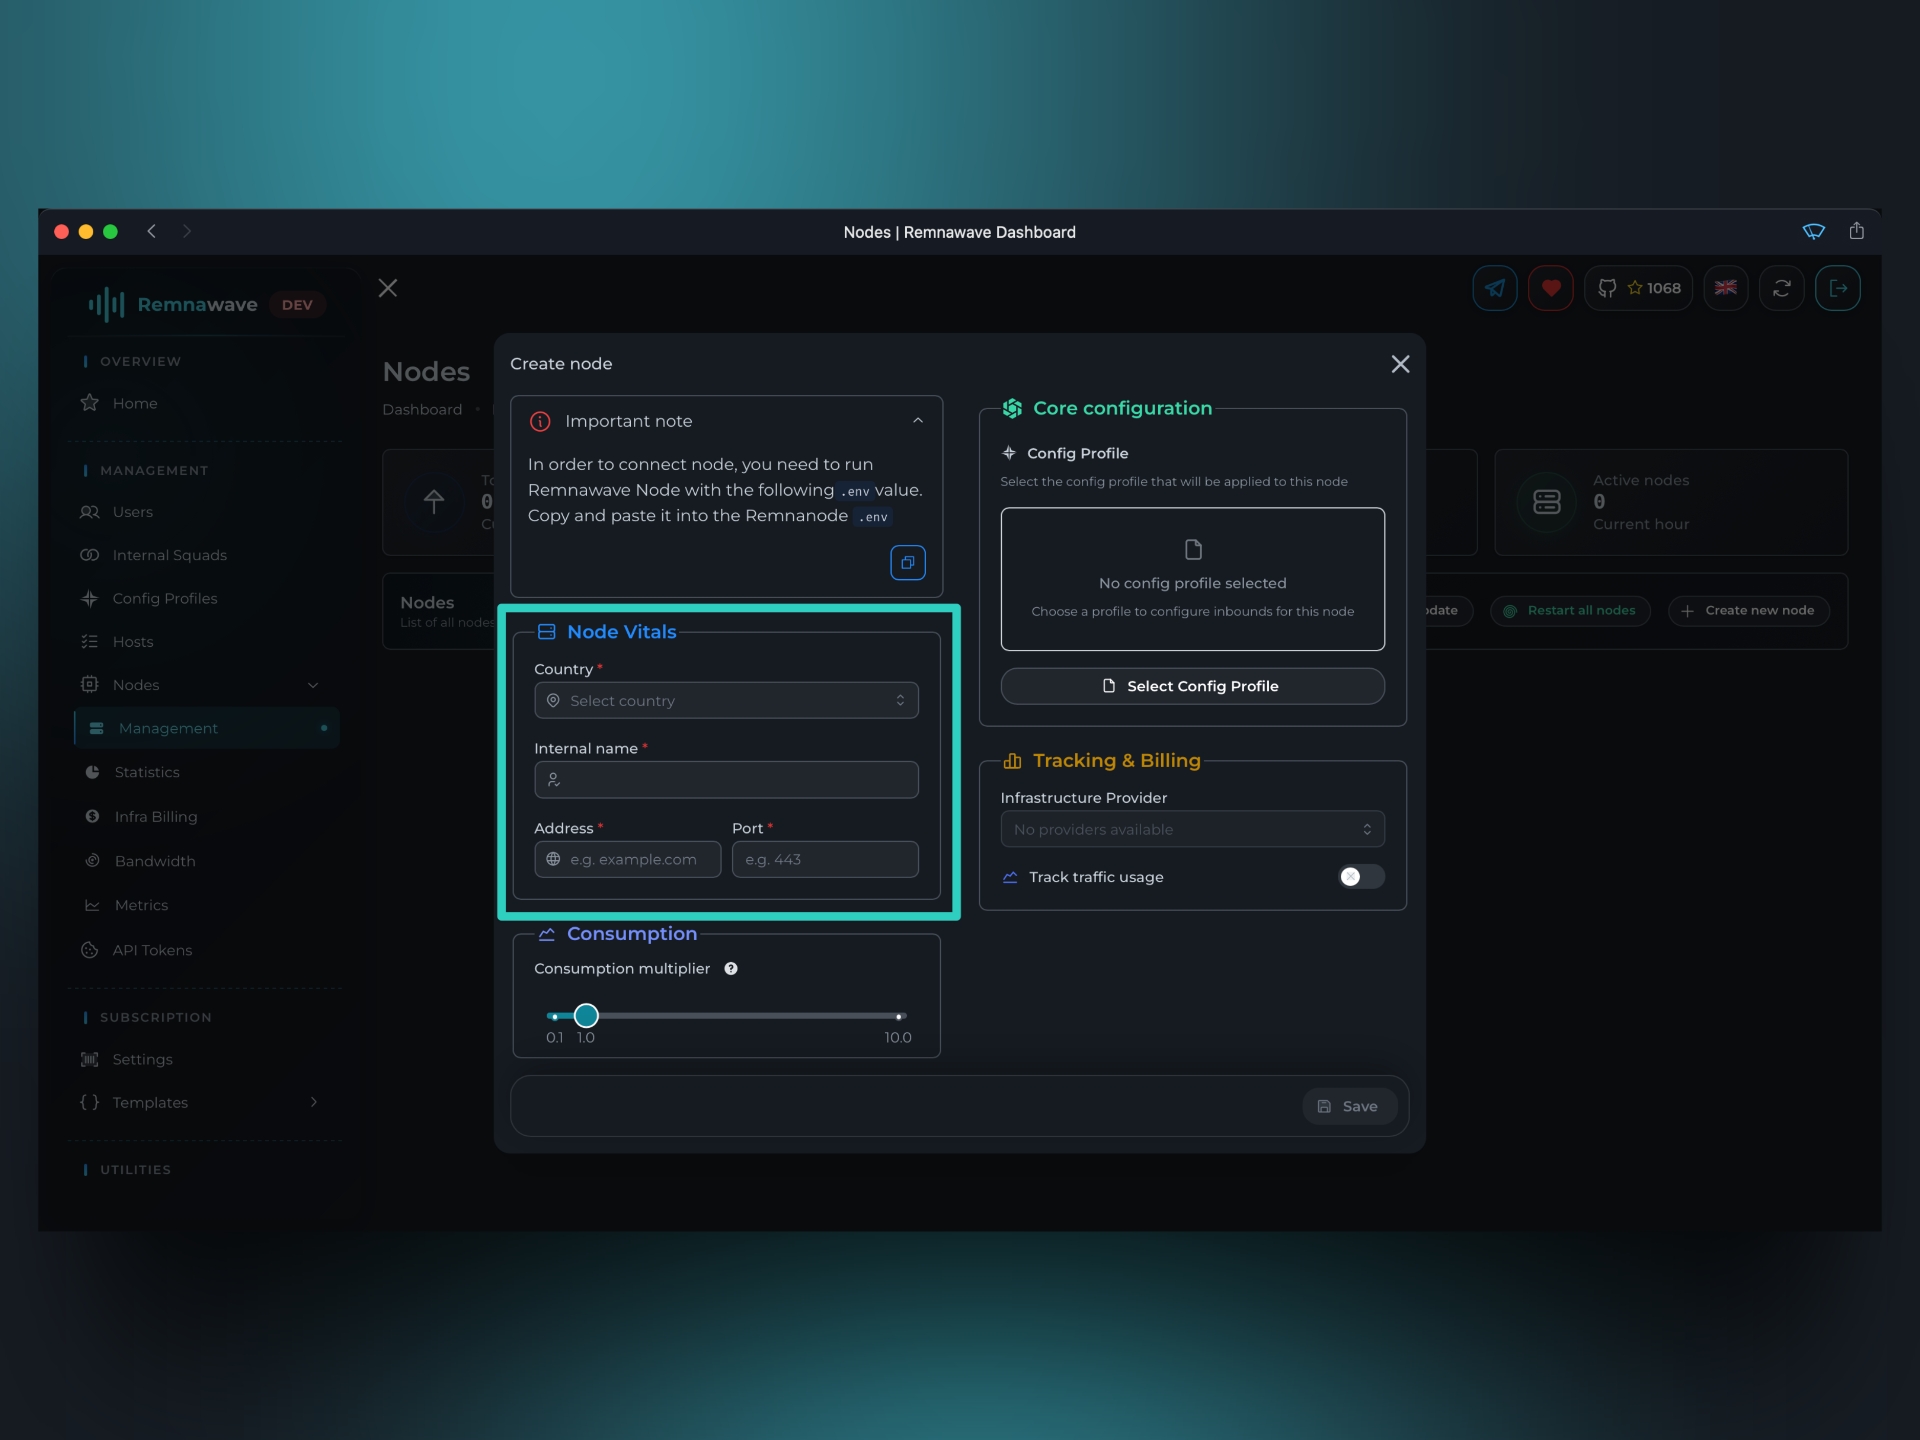Click the consumption multiplier slider handle
Image resolution: width=1920 pixels, height=1440 pixels.
585,1015
